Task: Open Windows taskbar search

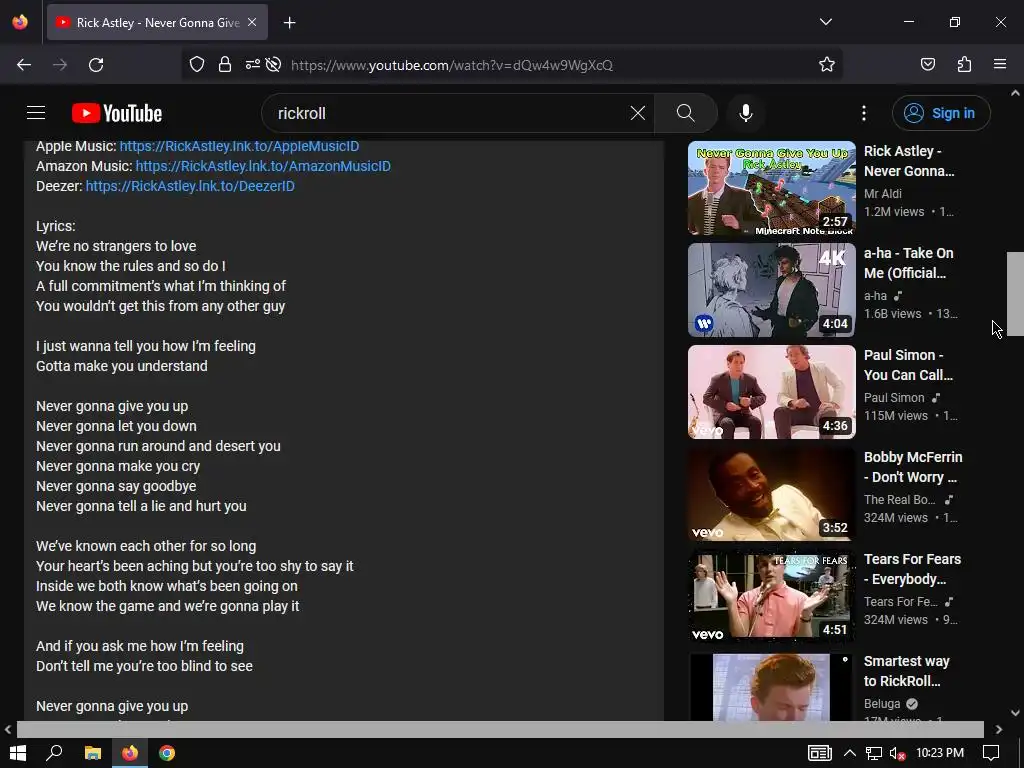Action: [54, 753]
